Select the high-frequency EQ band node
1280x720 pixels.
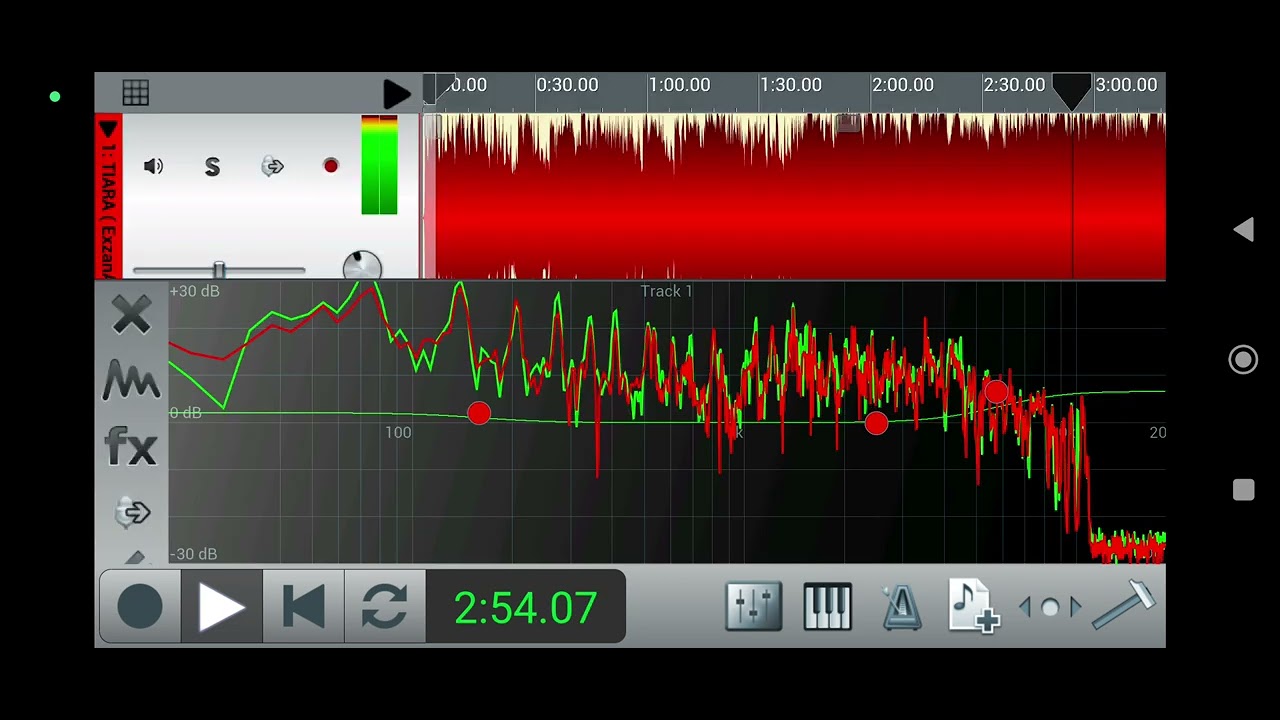point(996,392)
